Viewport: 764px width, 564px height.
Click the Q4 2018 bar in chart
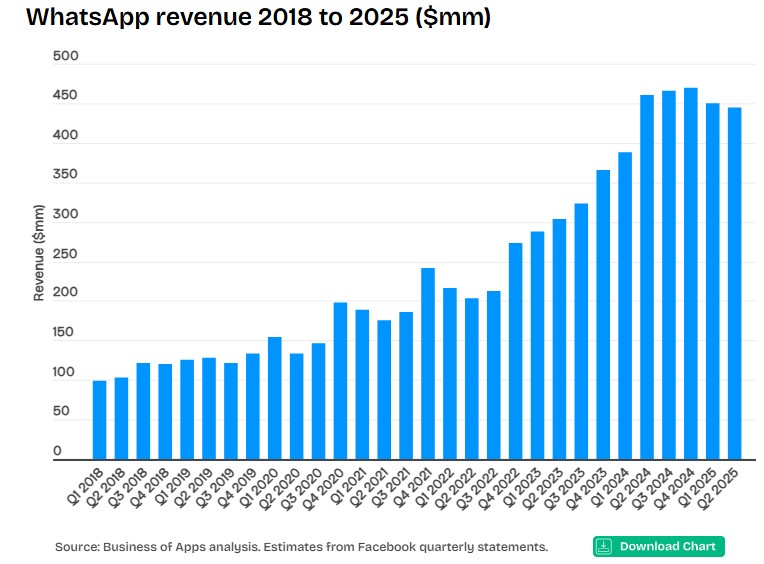165,411
